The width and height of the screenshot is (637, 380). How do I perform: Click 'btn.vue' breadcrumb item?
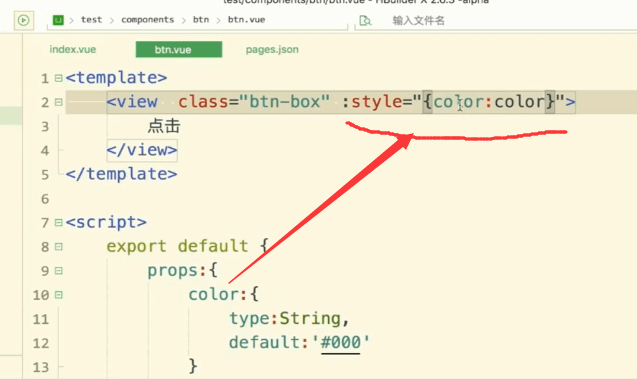pyautogui.click(x=246, y=20)
